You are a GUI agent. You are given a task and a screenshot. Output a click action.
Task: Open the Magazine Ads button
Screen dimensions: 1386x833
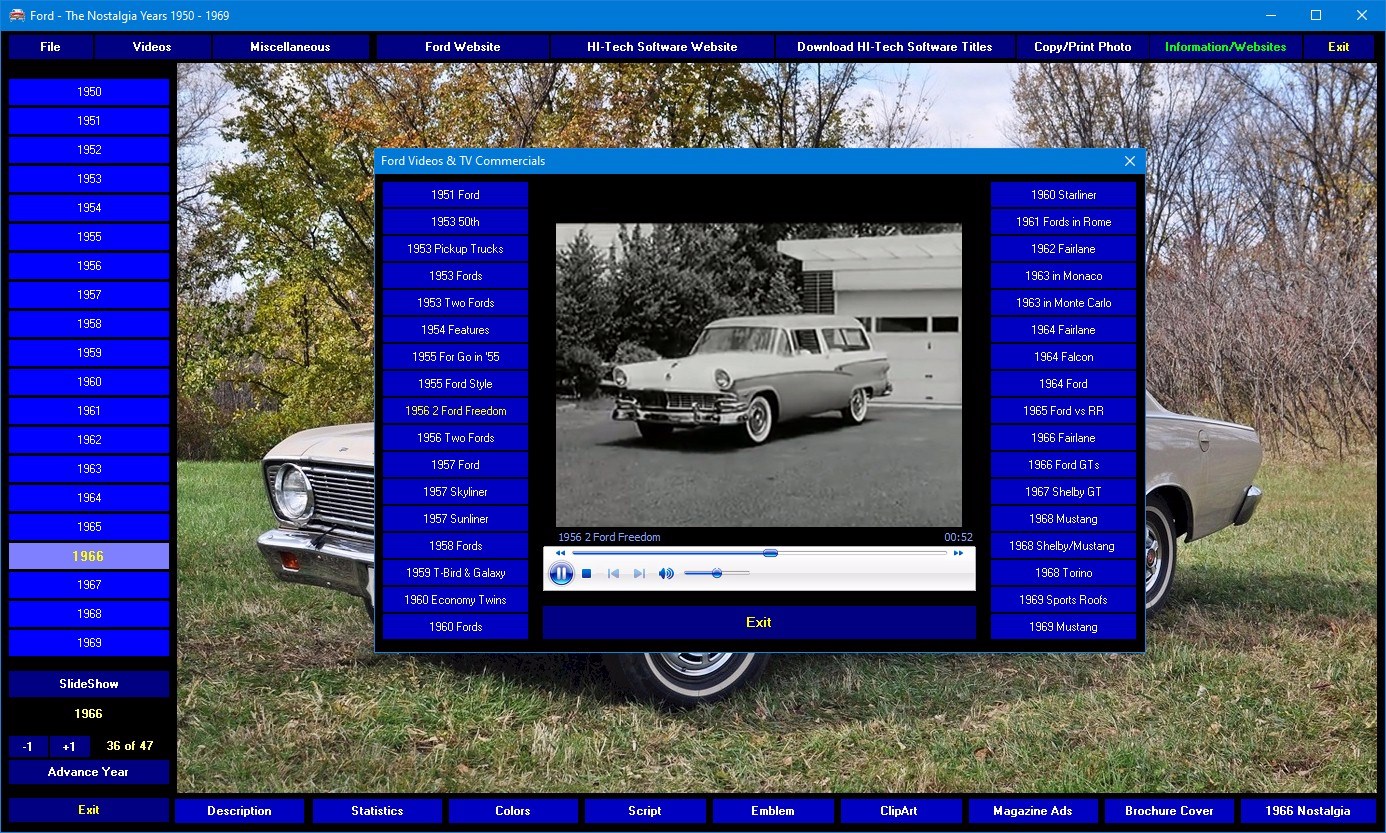pyautogui.click(x=1033, y=811)
